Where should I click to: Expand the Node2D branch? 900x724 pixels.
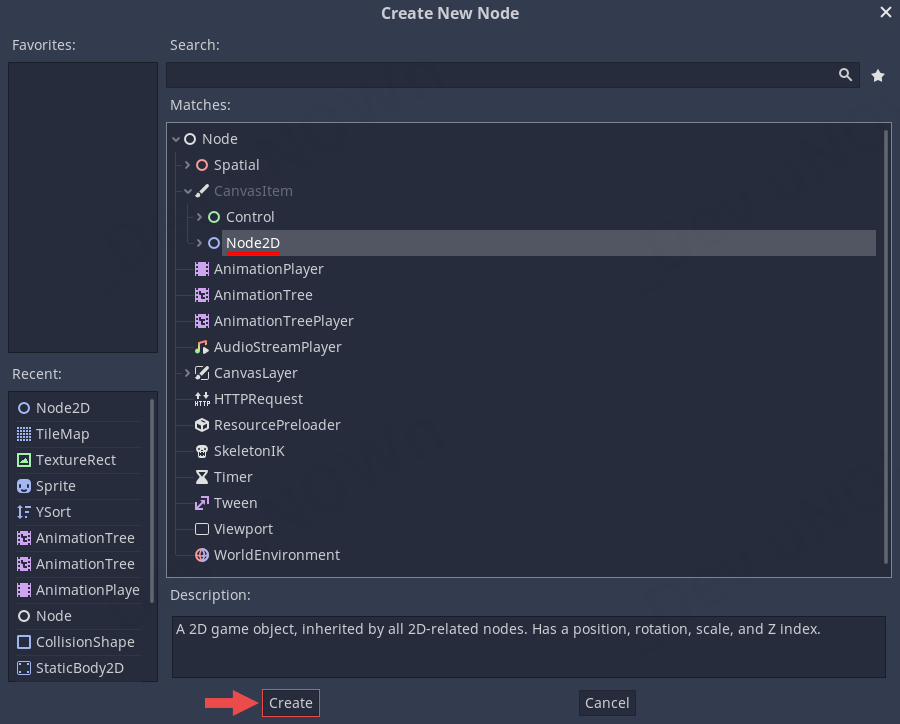click(x=199, y=243)
